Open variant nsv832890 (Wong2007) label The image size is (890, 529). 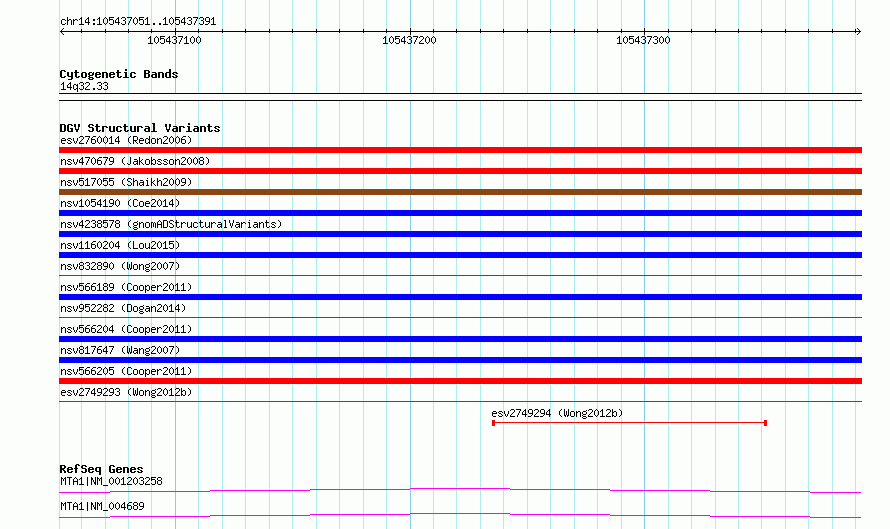(120, 266)
